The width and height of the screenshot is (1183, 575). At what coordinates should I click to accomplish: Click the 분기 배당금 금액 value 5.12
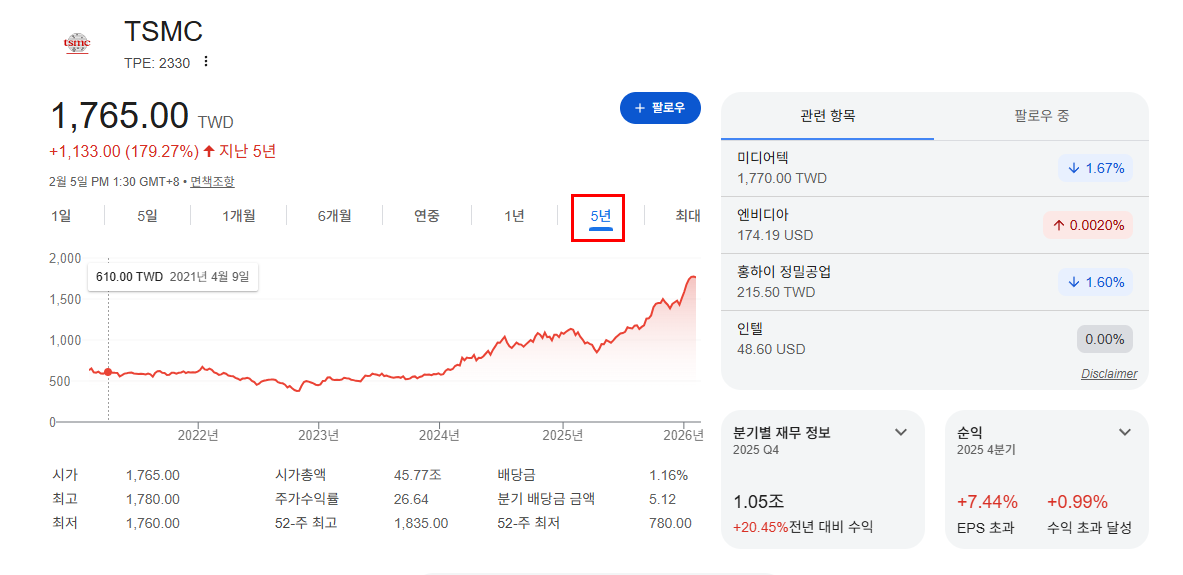(x=662, y=499)
